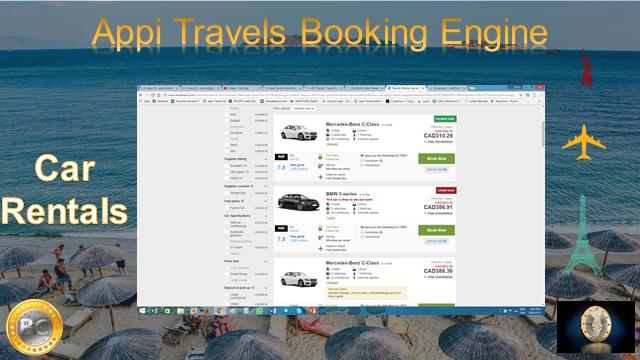Check the Very good supplier rating filter
The image size is (640, 360).
(x=227, y=172)
